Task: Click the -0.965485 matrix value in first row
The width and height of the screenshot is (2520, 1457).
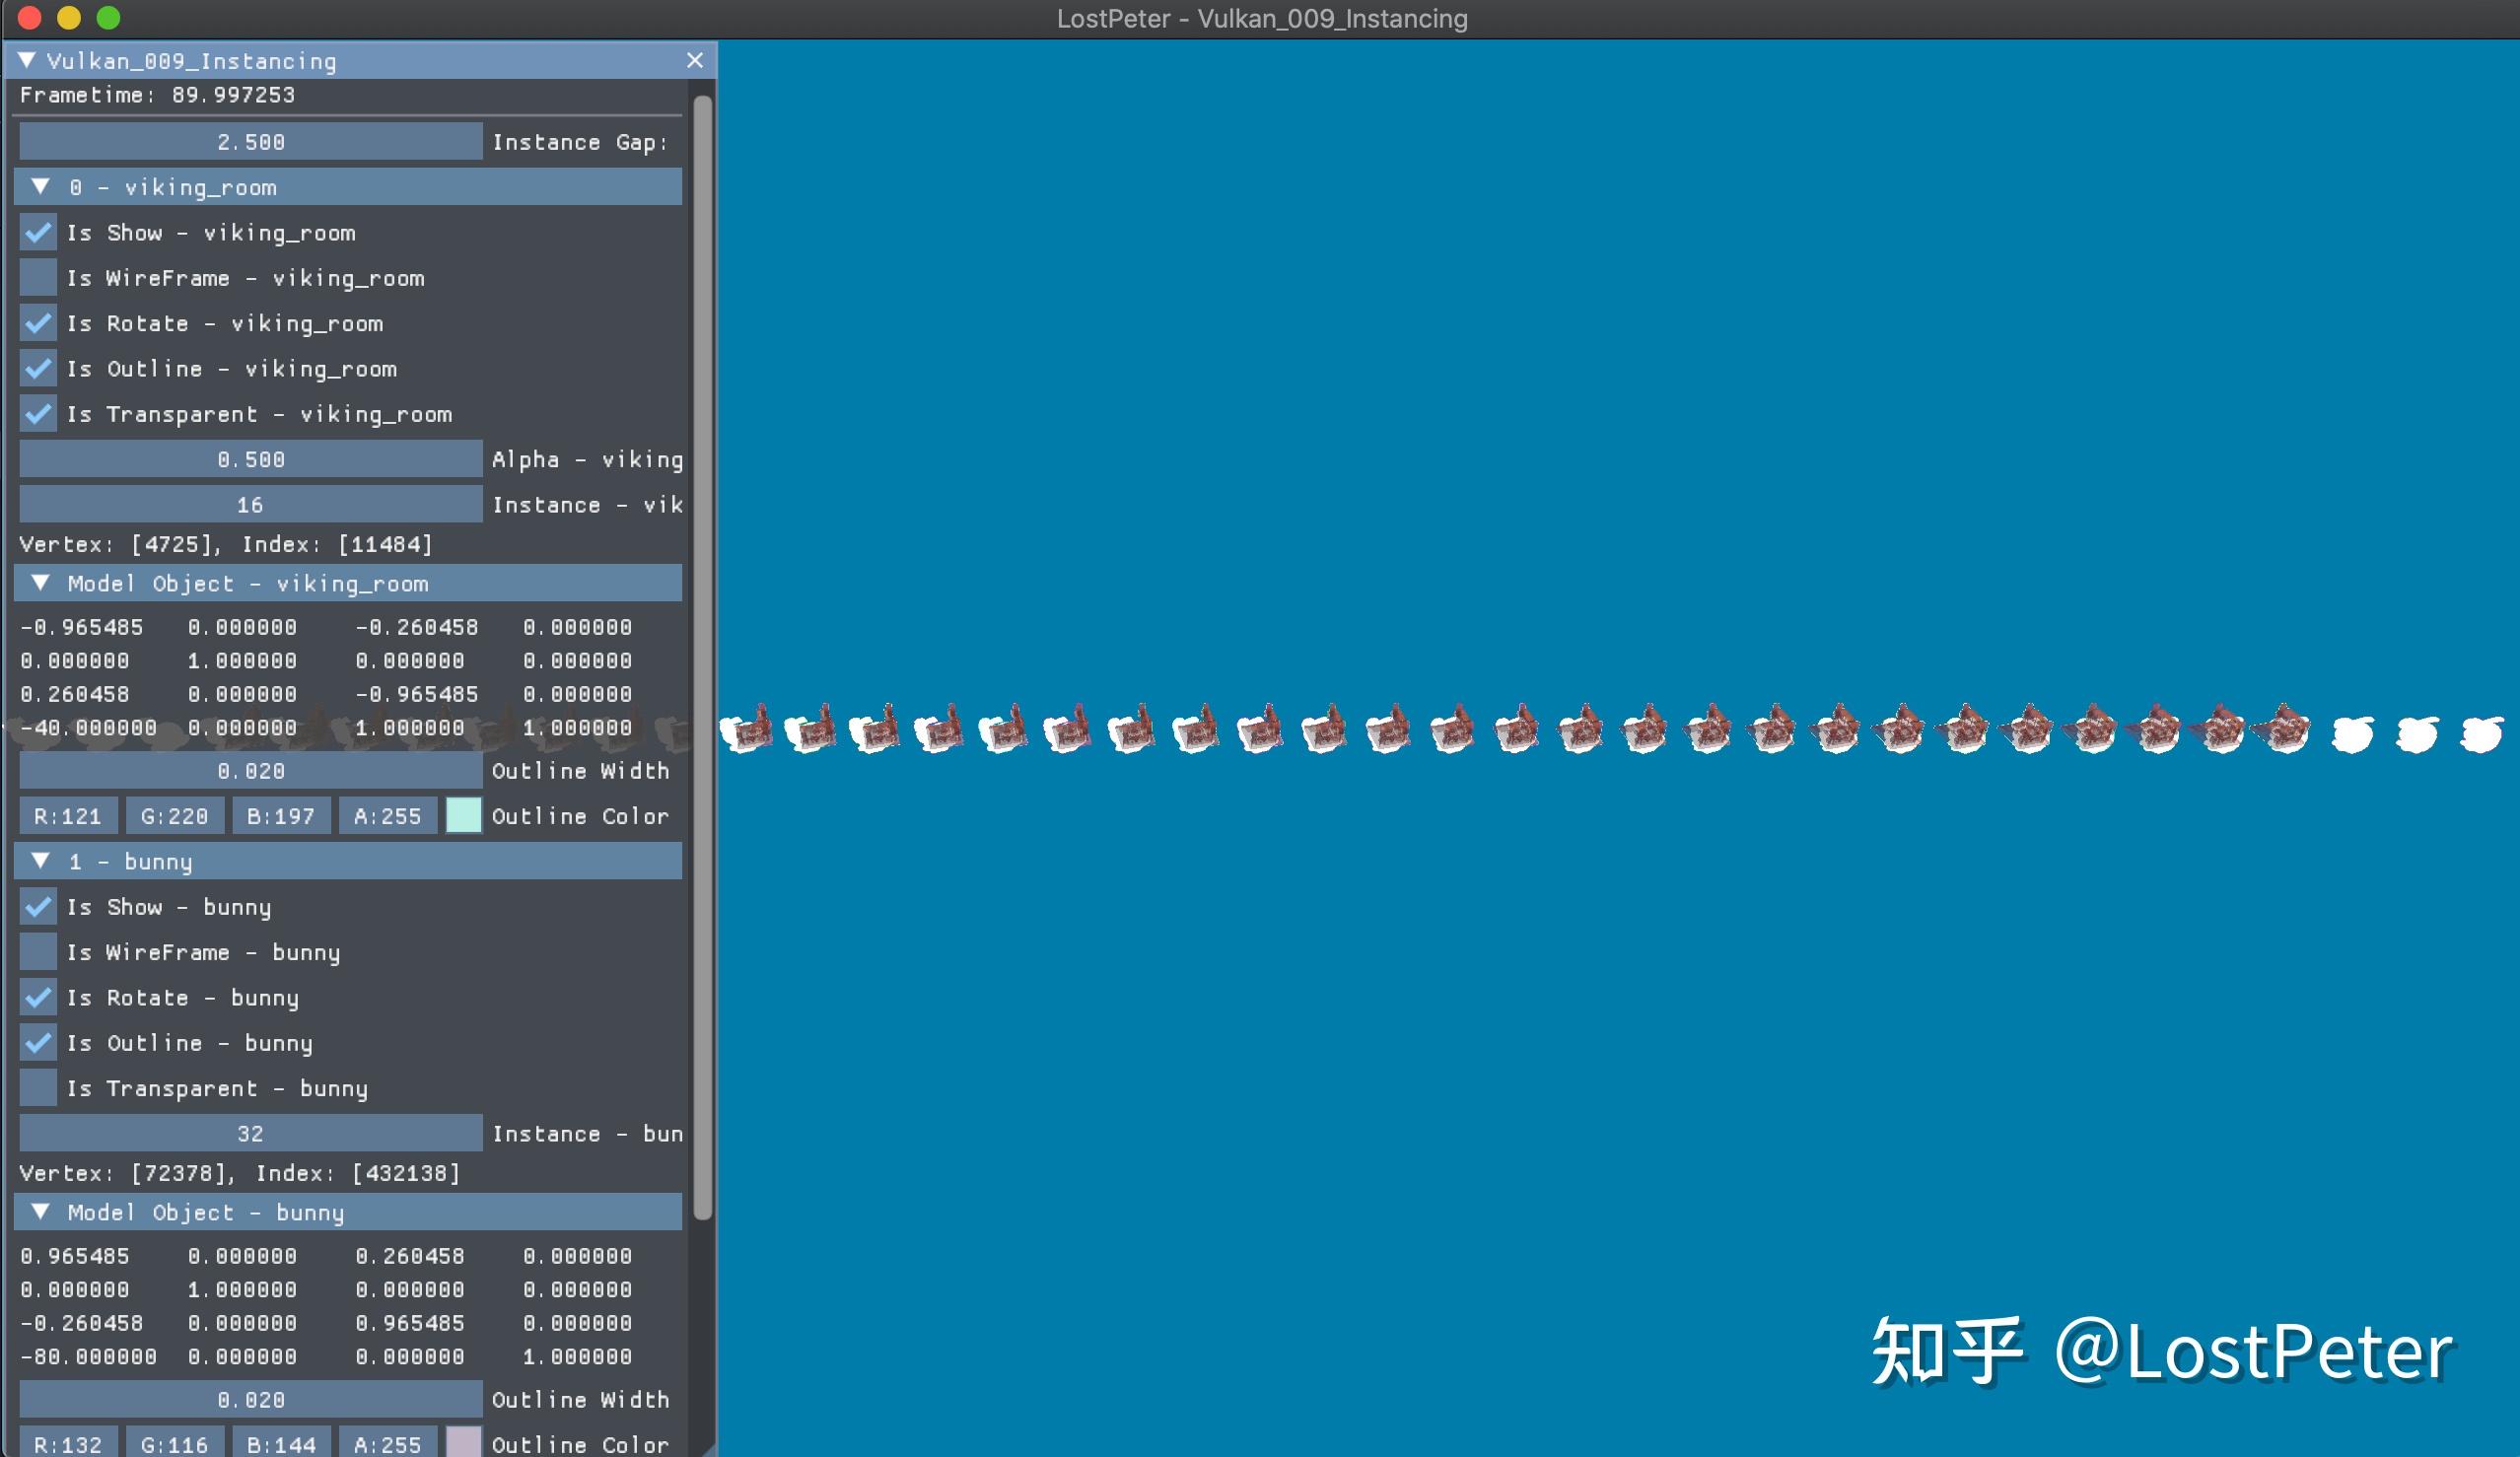Action: pos(82,627)
